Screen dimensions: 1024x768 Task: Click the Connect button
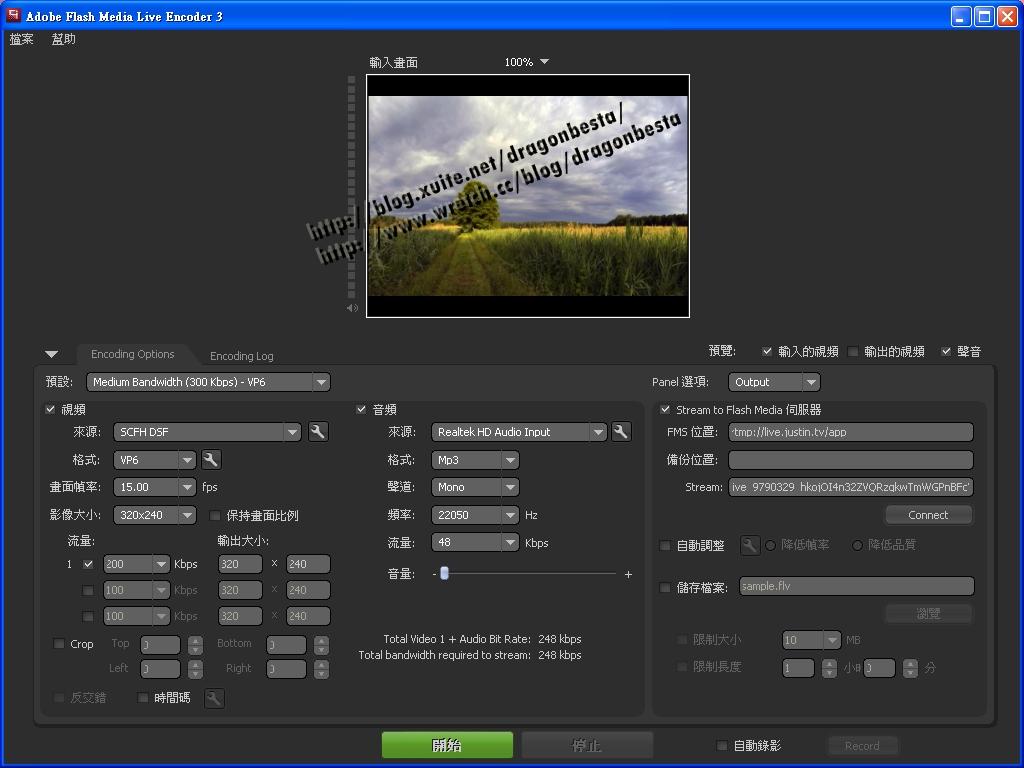click(x=928, y=515)
